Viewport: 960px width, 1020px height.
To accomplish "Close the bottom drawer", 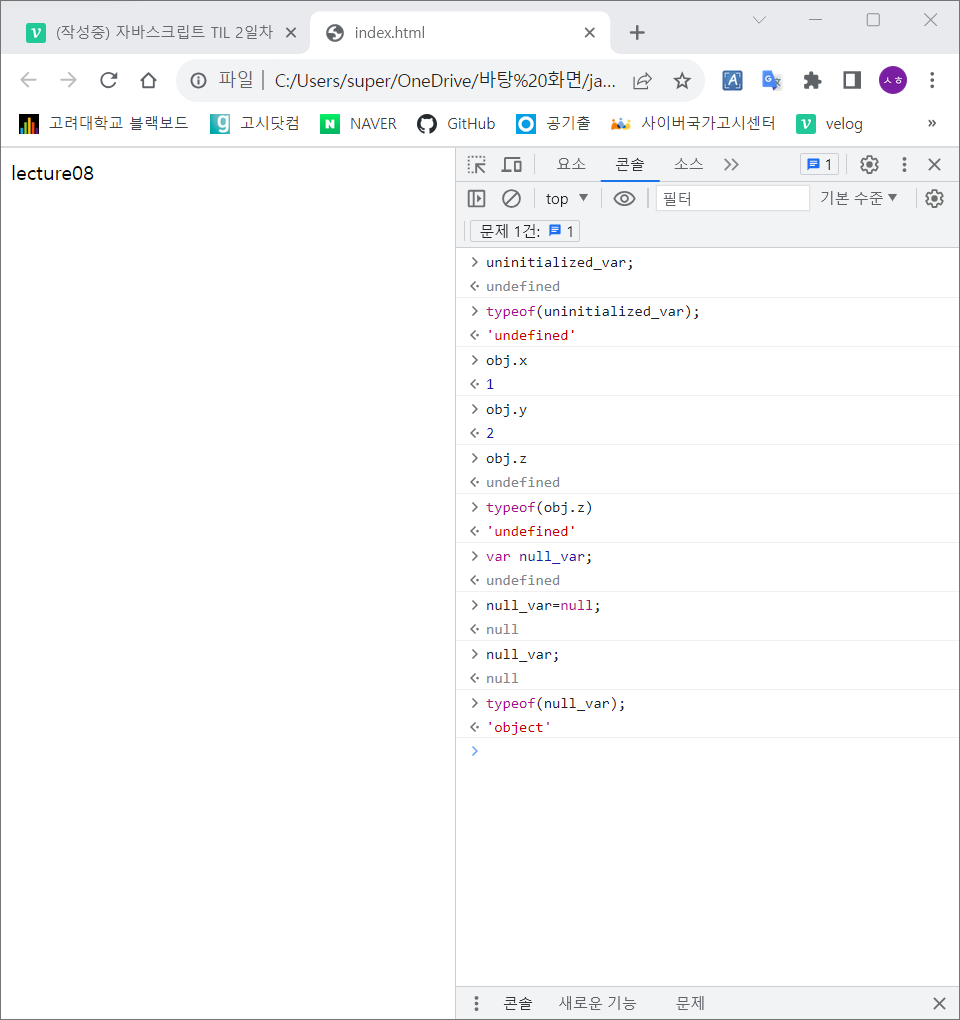I will (x=939, y=1003).
